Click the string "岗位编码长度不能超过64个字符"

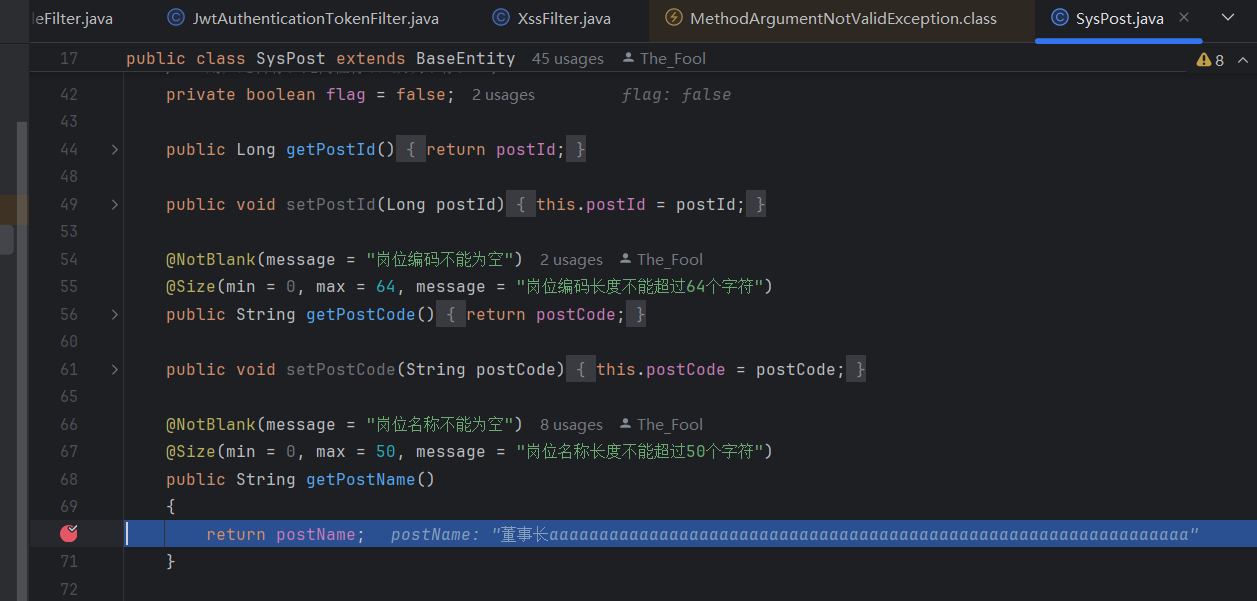pyautogui.click(x=640, y=287)
